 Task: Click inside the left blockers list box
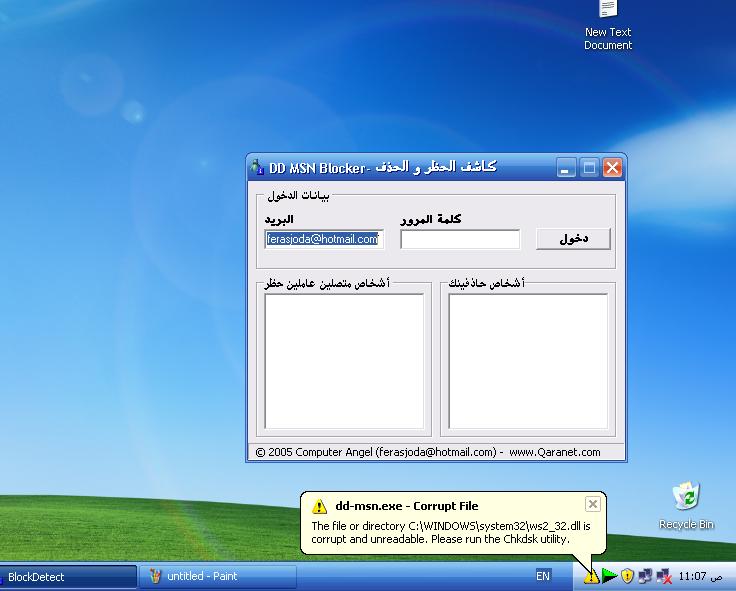tap(344, 361)
